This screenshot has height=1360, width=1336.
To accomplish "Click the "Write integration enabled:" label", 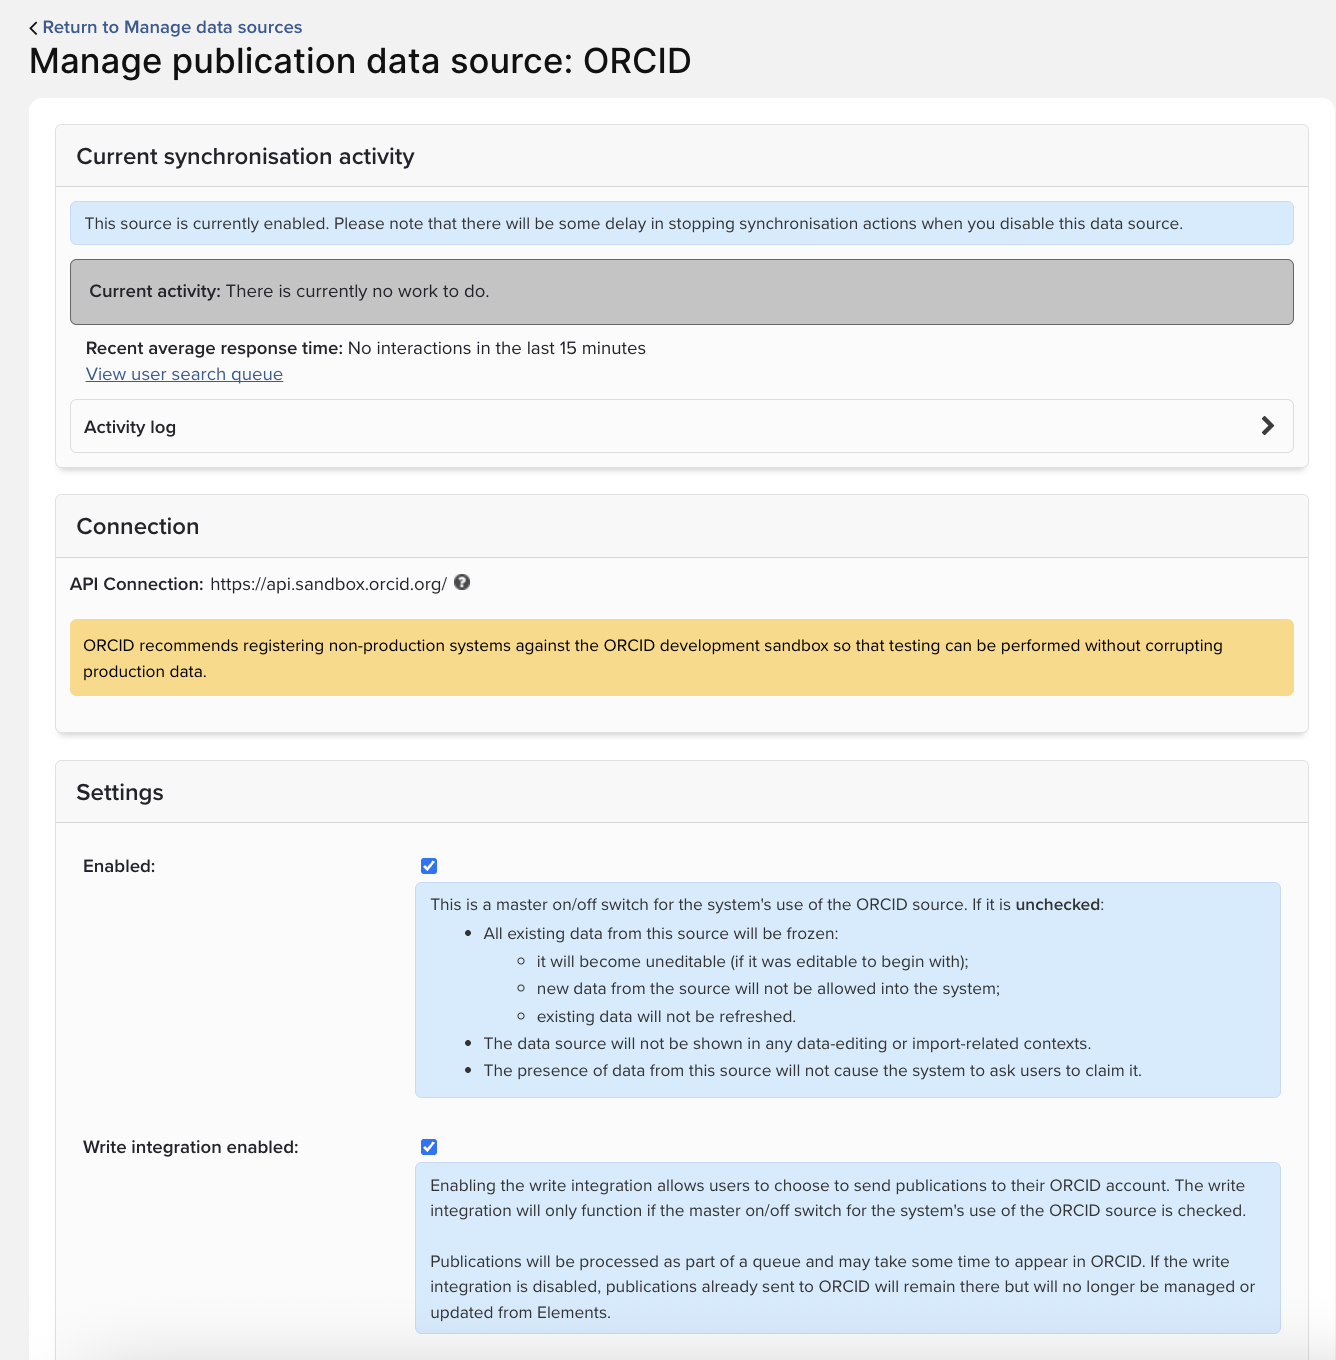I will tap(191, 1147).
